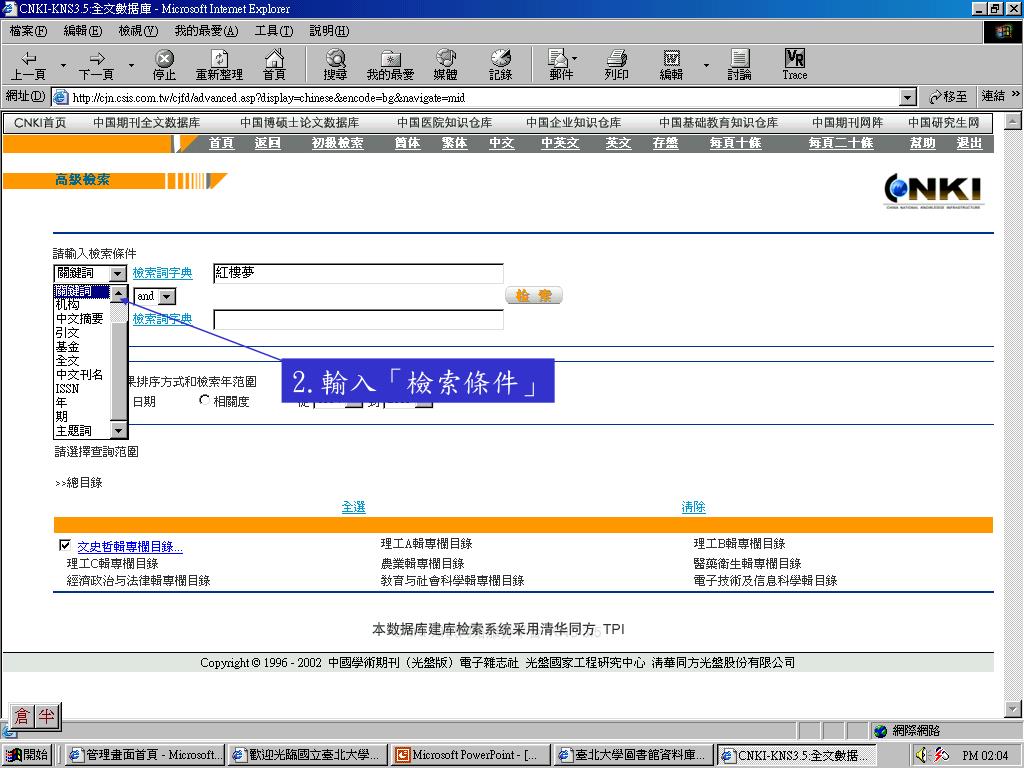Click page scrollbar down arrow
The height and width of the screenshot is (768, 1024).
click(x=1013, y=708)
